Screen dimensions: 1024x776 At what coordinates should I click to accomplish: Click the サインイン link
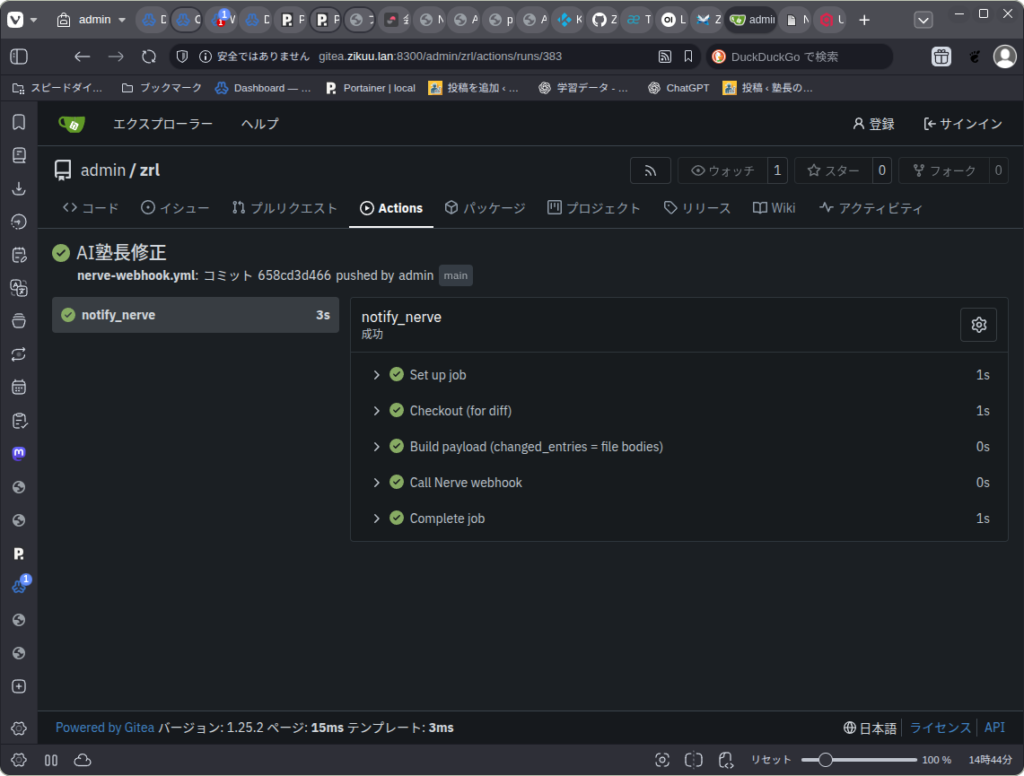point(962,124)
